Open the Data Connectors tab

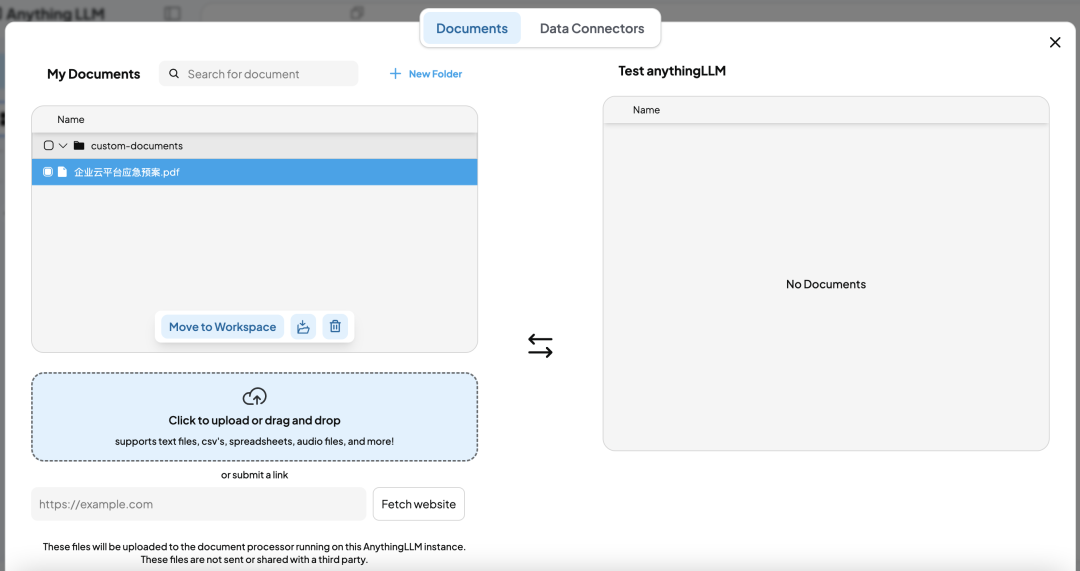[592, 28]
